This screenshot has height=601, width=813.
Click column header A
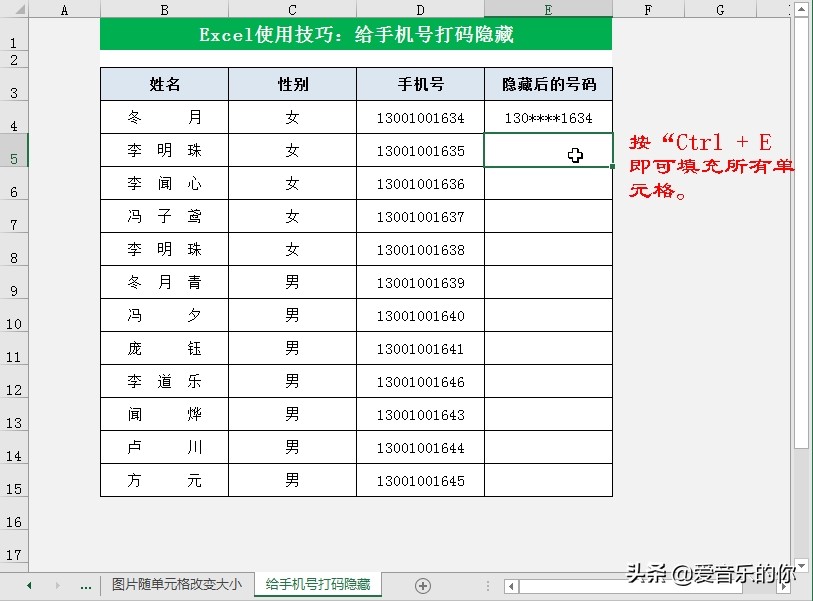(64, 10)
